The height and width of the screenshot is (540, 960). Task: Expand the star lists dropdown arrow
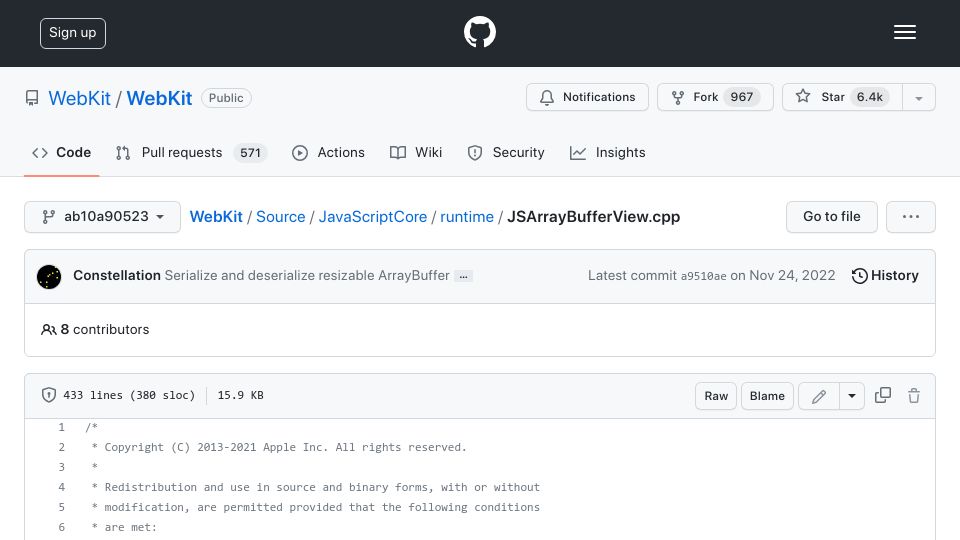(x=918, y=98)
